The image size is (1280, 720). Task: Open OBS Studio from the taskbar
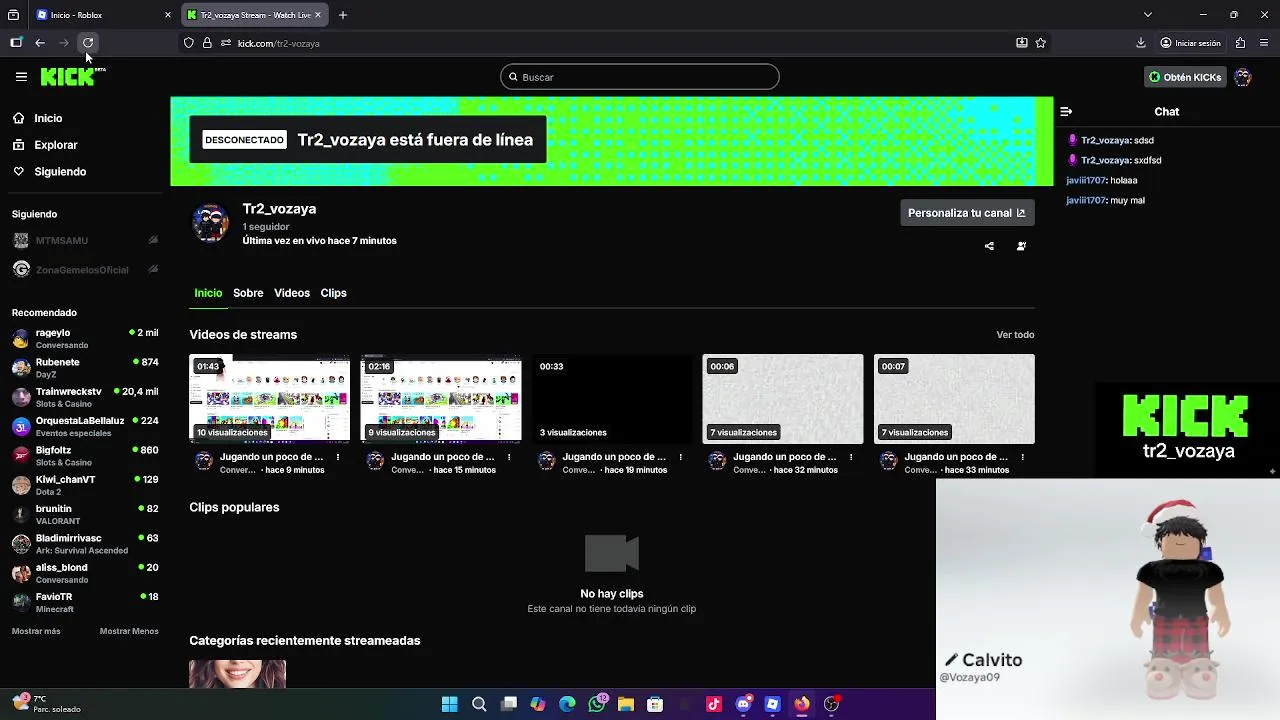coord(831,704)
